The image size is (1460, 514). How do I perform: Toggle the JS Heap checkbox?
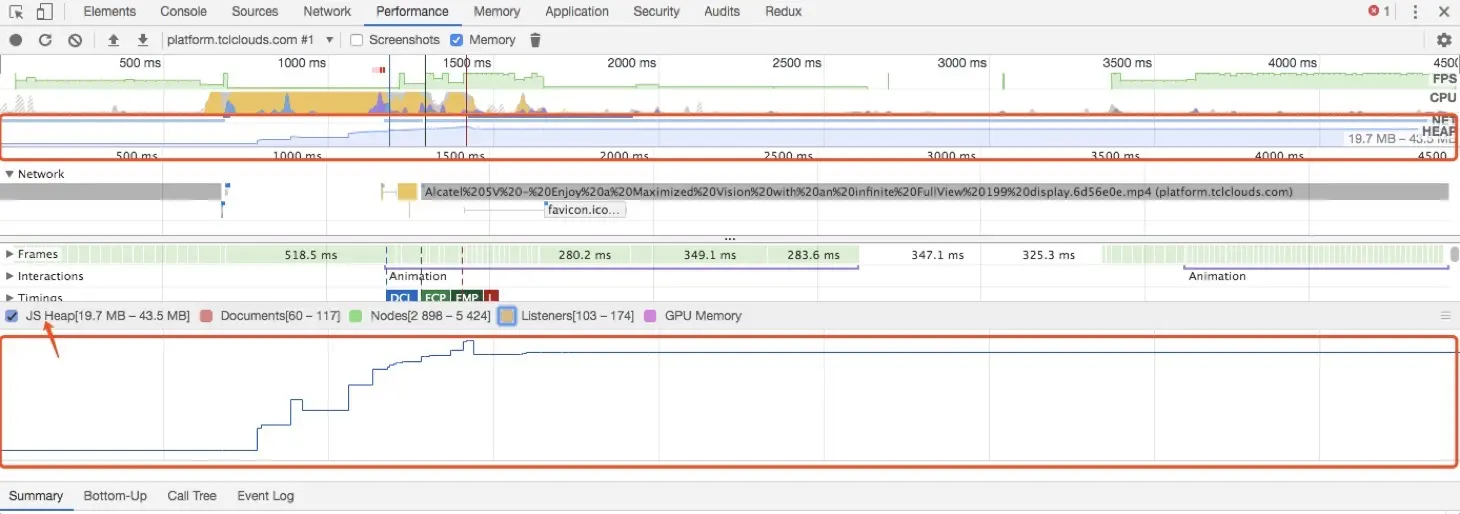[x=11, y=316]
